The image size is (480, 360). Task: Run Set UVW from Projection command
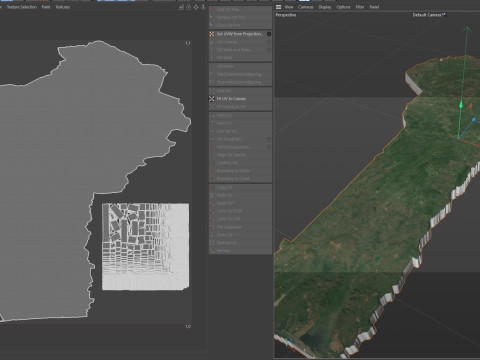pyautogui.click(x=239, y=34)
